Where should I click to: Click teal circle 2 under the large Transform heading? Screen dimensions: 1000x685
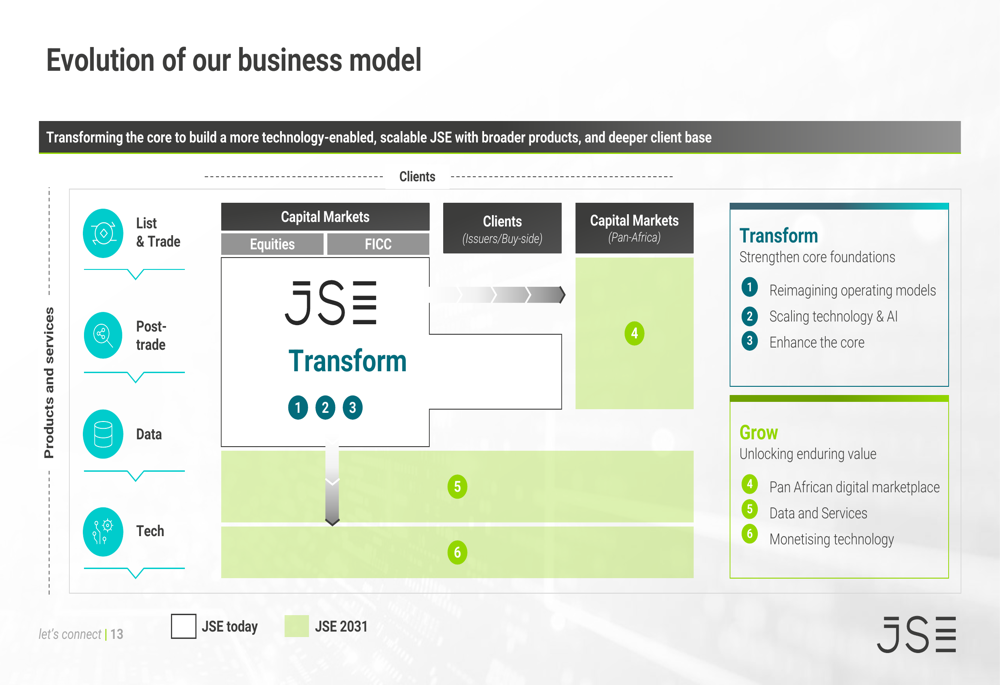point(325,408)
